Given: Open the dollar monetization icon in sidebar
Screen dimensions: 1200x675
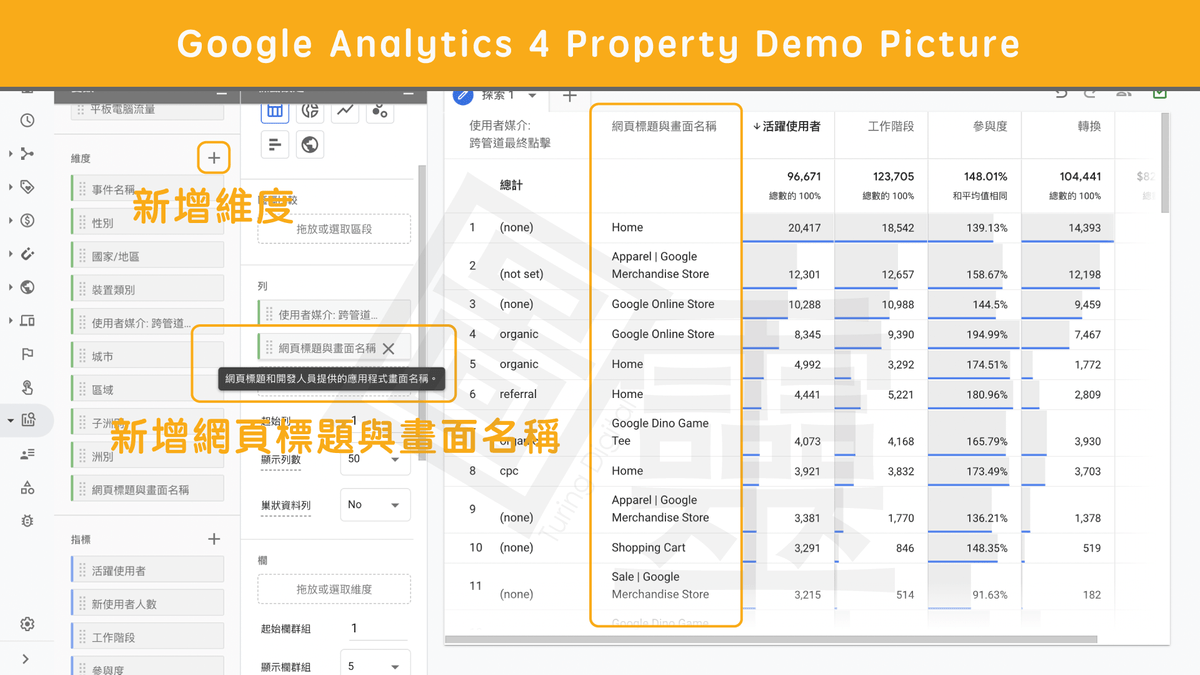Looking at the screenshot, I should click(27, 221).
